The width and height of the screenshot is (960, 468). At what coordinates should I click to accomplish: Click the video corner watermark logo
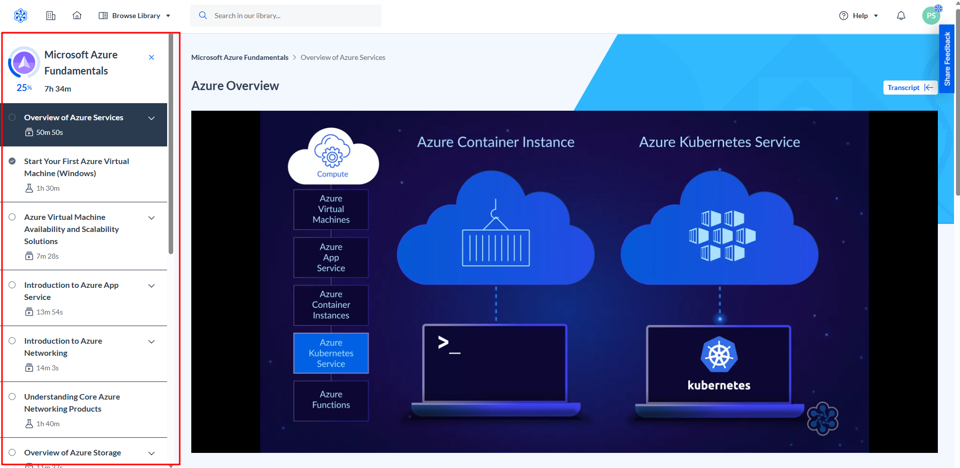pyautogui.click(x=822, y=418)
